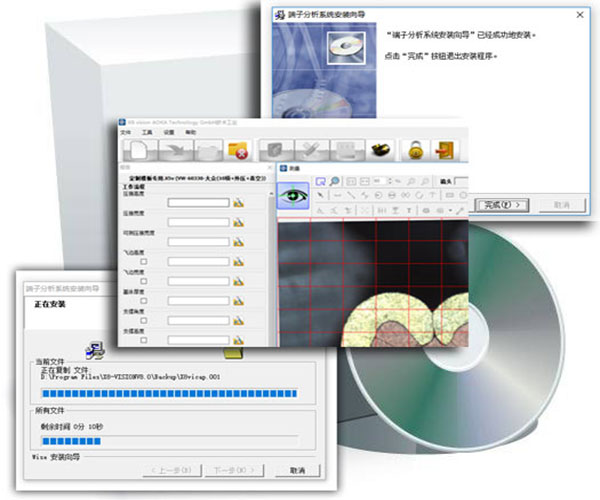The width and height of the screenshot is (600, 500).
Task: Click the greyed 下一步(N) button
Action: [234, 470]
